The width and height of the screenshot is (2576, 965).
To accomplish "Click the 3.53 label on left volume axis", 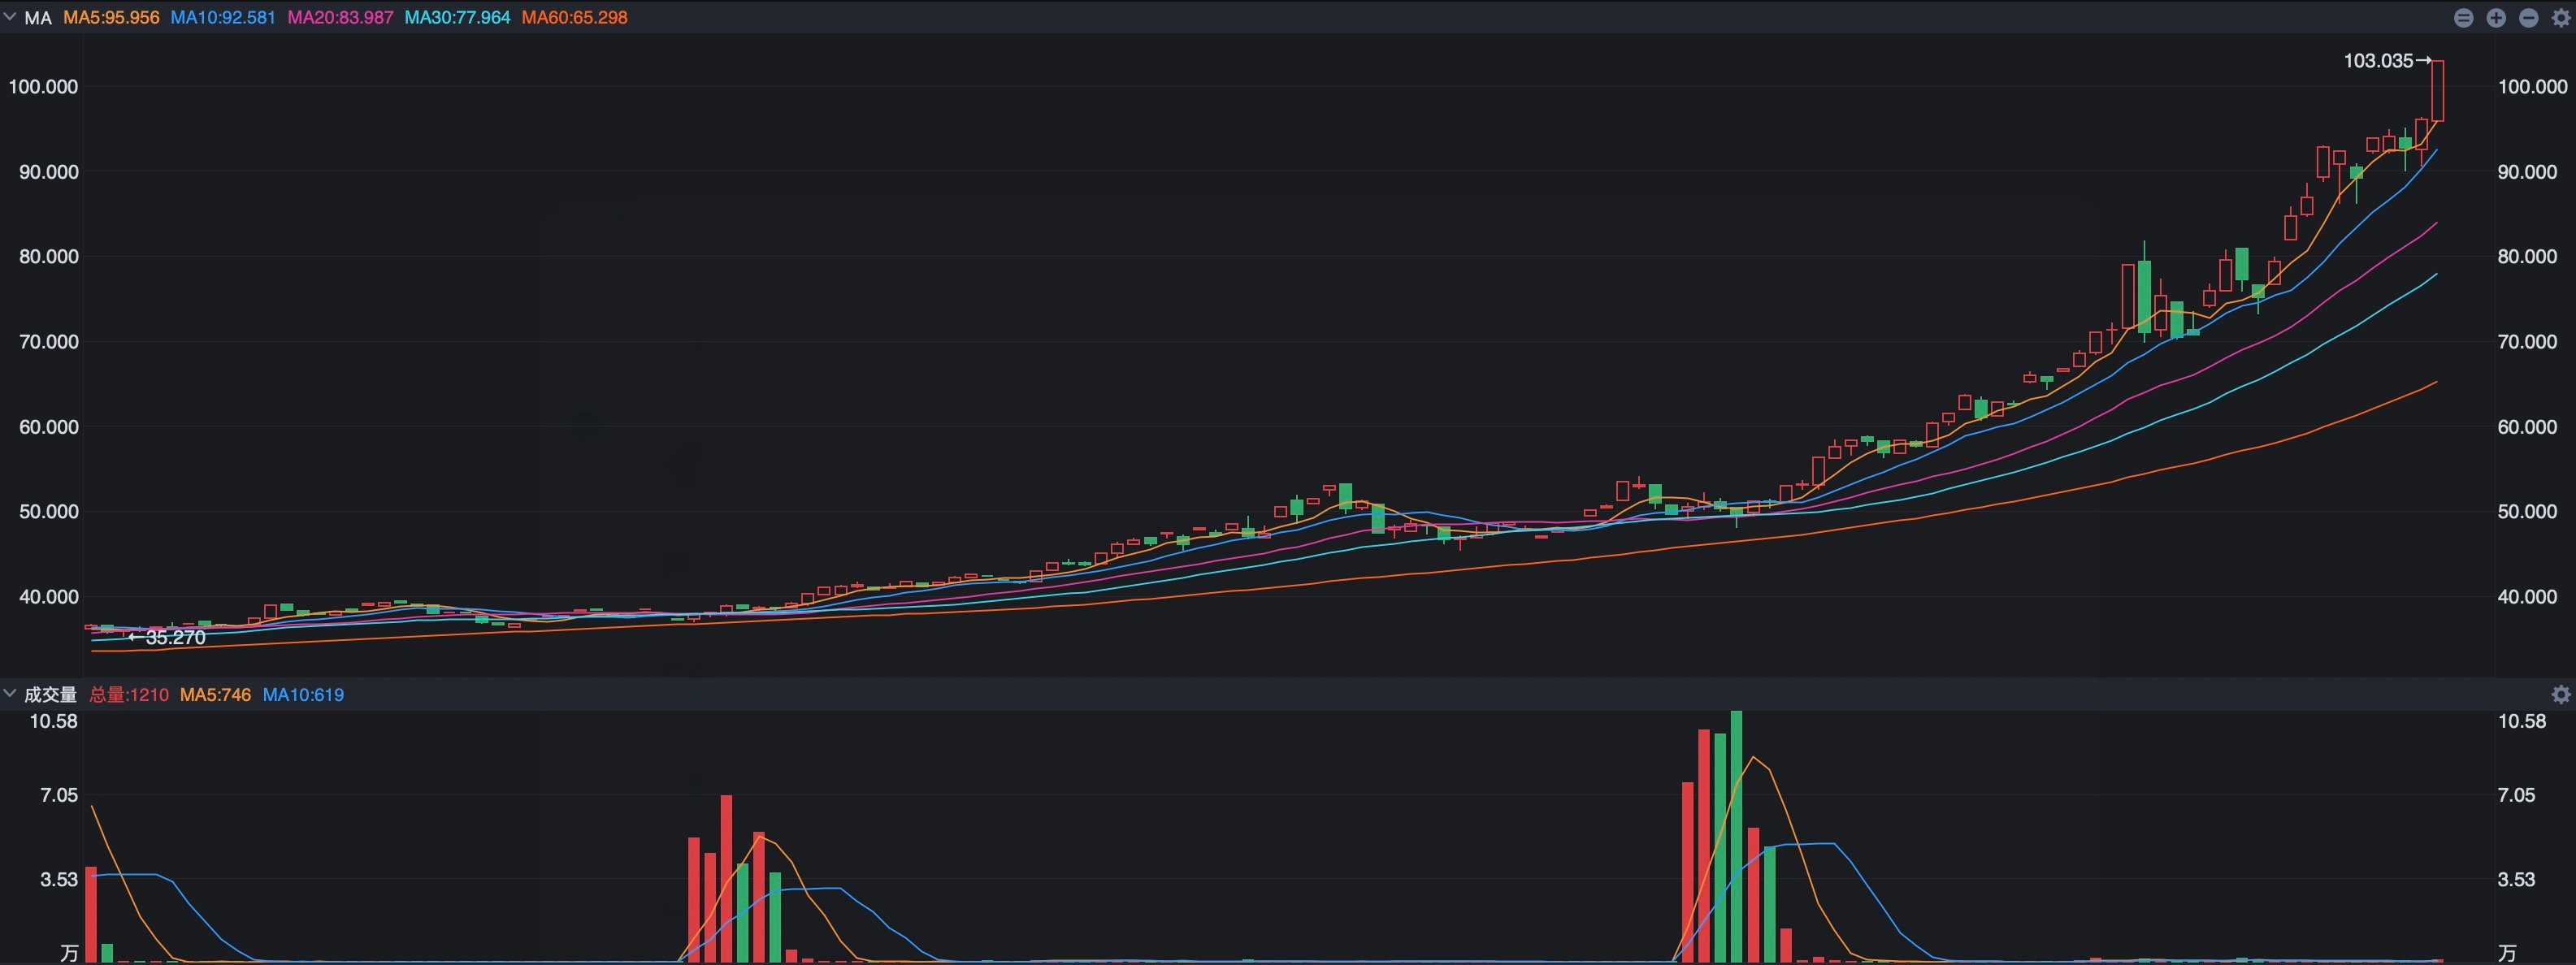I will click(x=58, y=880).
